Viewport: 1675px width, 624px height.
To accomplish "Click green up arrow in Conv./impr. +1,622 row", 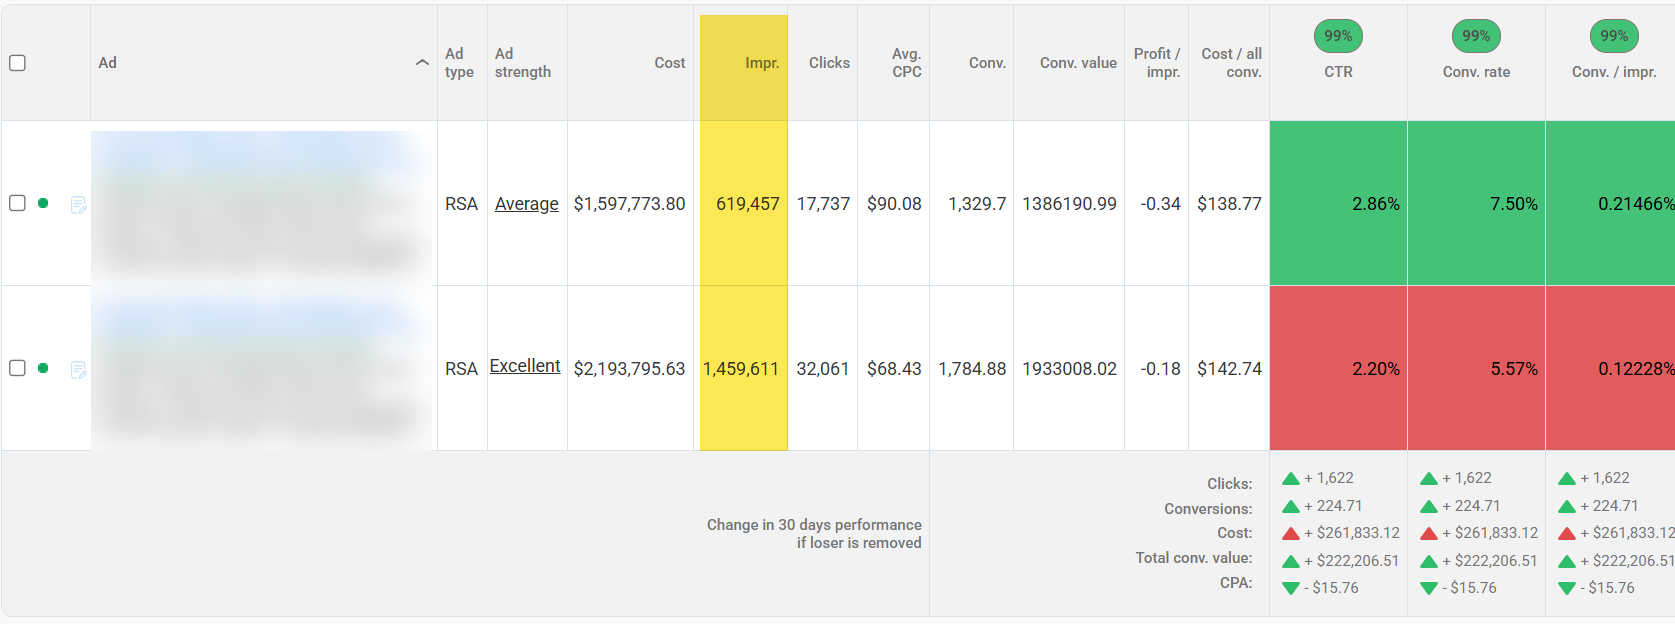I will 1567,479.
